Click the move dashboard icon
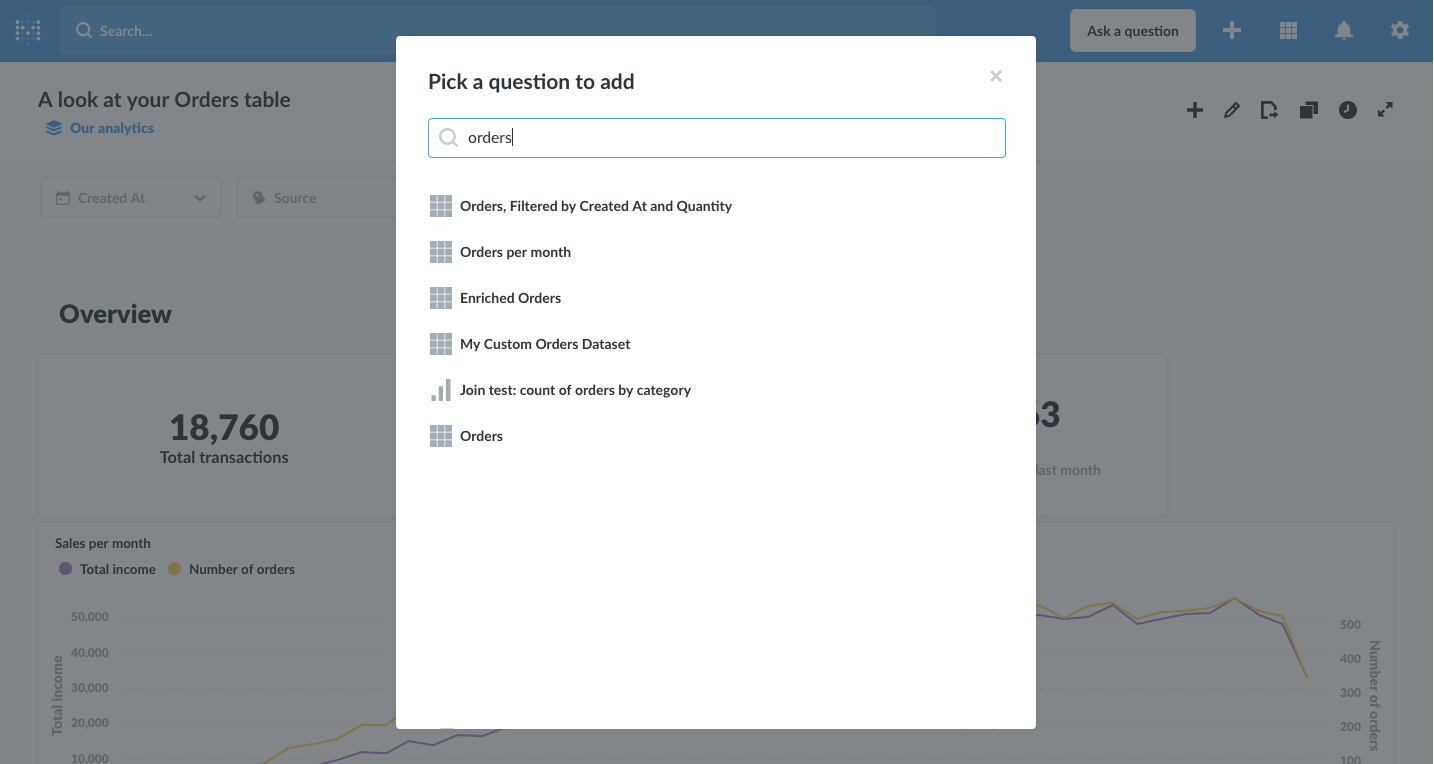The height and width of the screenshot is (764, 1434). [1269, 110]
